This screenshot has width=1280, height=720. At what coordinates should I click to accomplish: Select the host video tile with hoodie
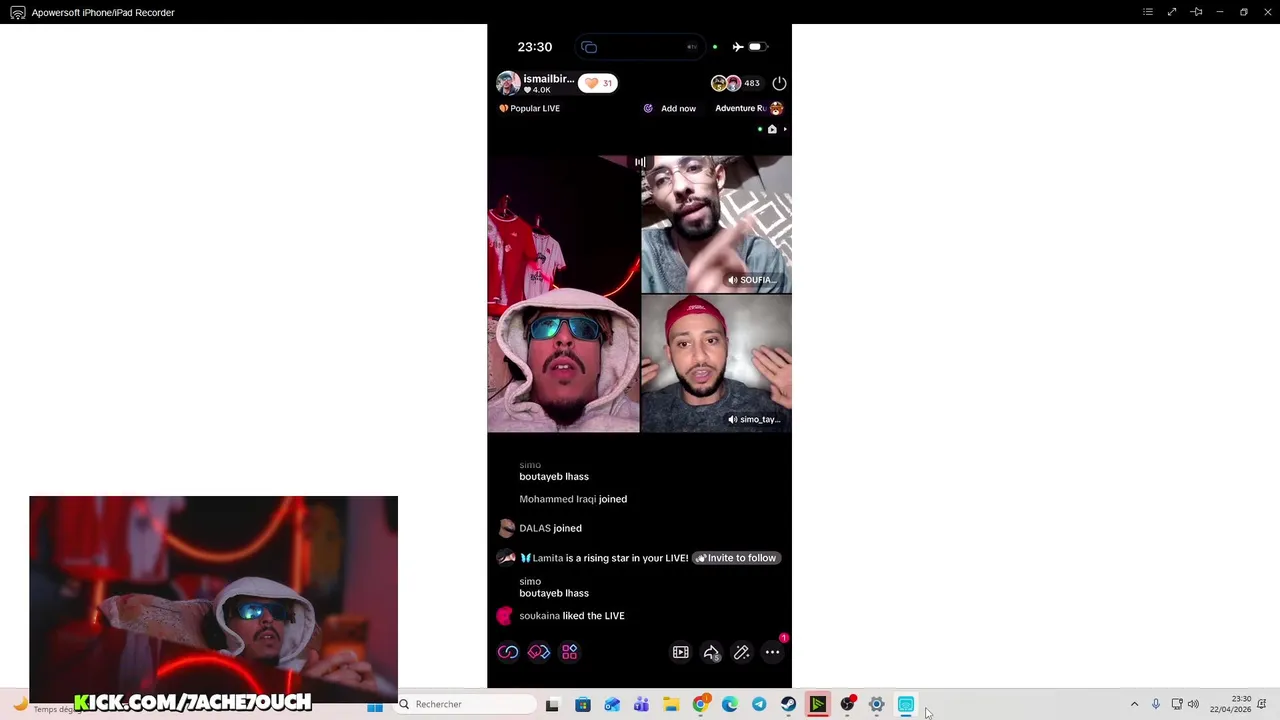pos(563,294)
